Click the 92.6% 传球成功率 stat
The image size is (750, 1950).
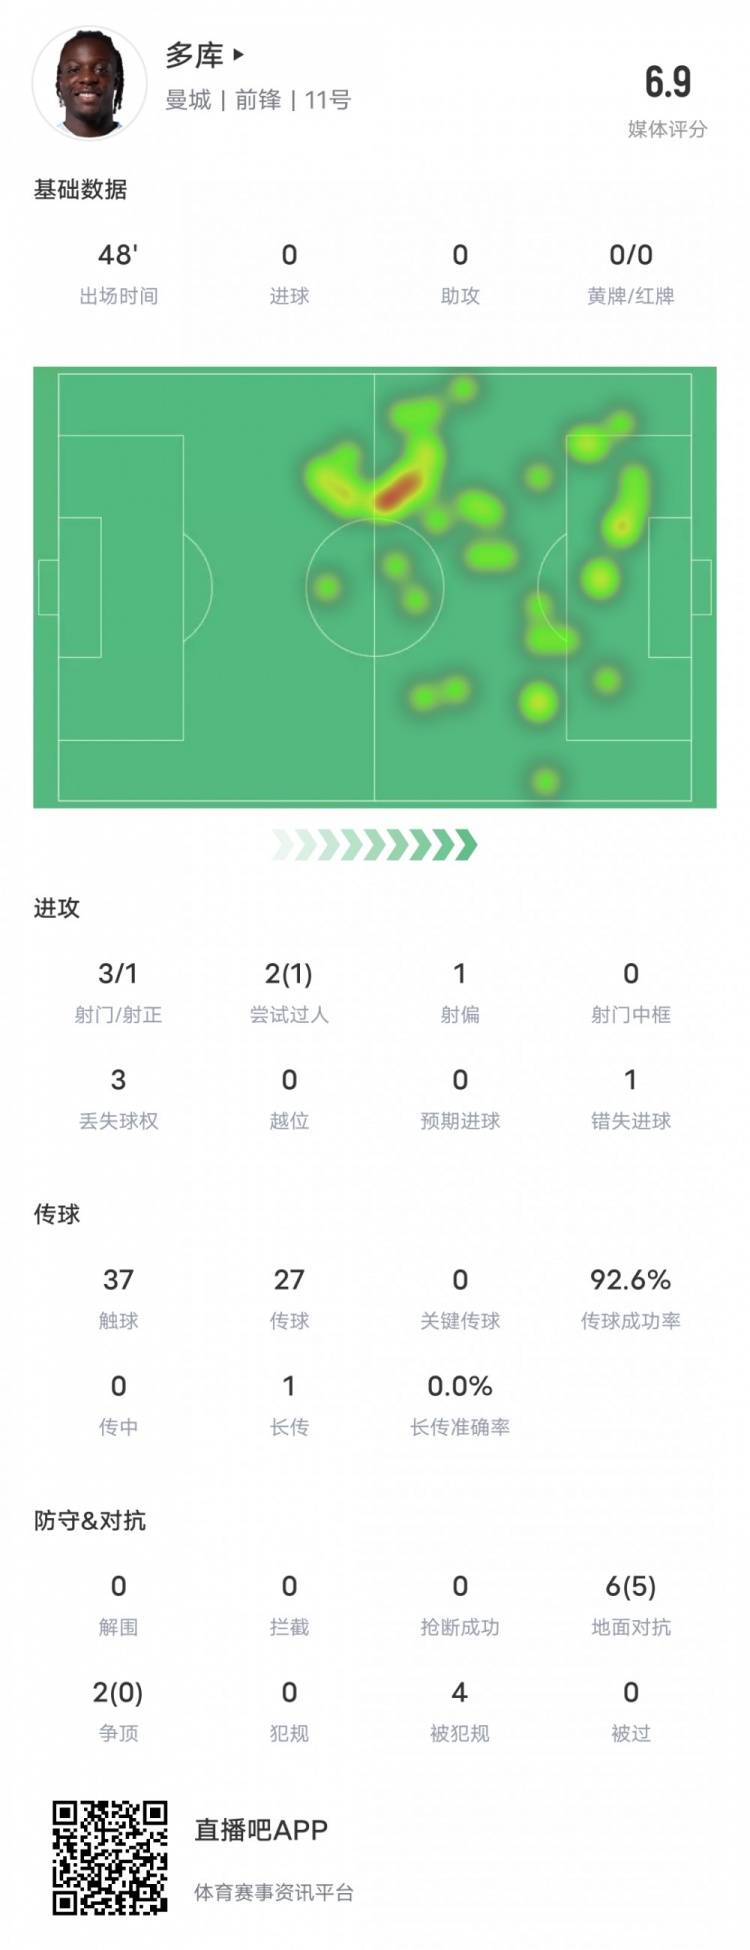(x=630, y=1297)
